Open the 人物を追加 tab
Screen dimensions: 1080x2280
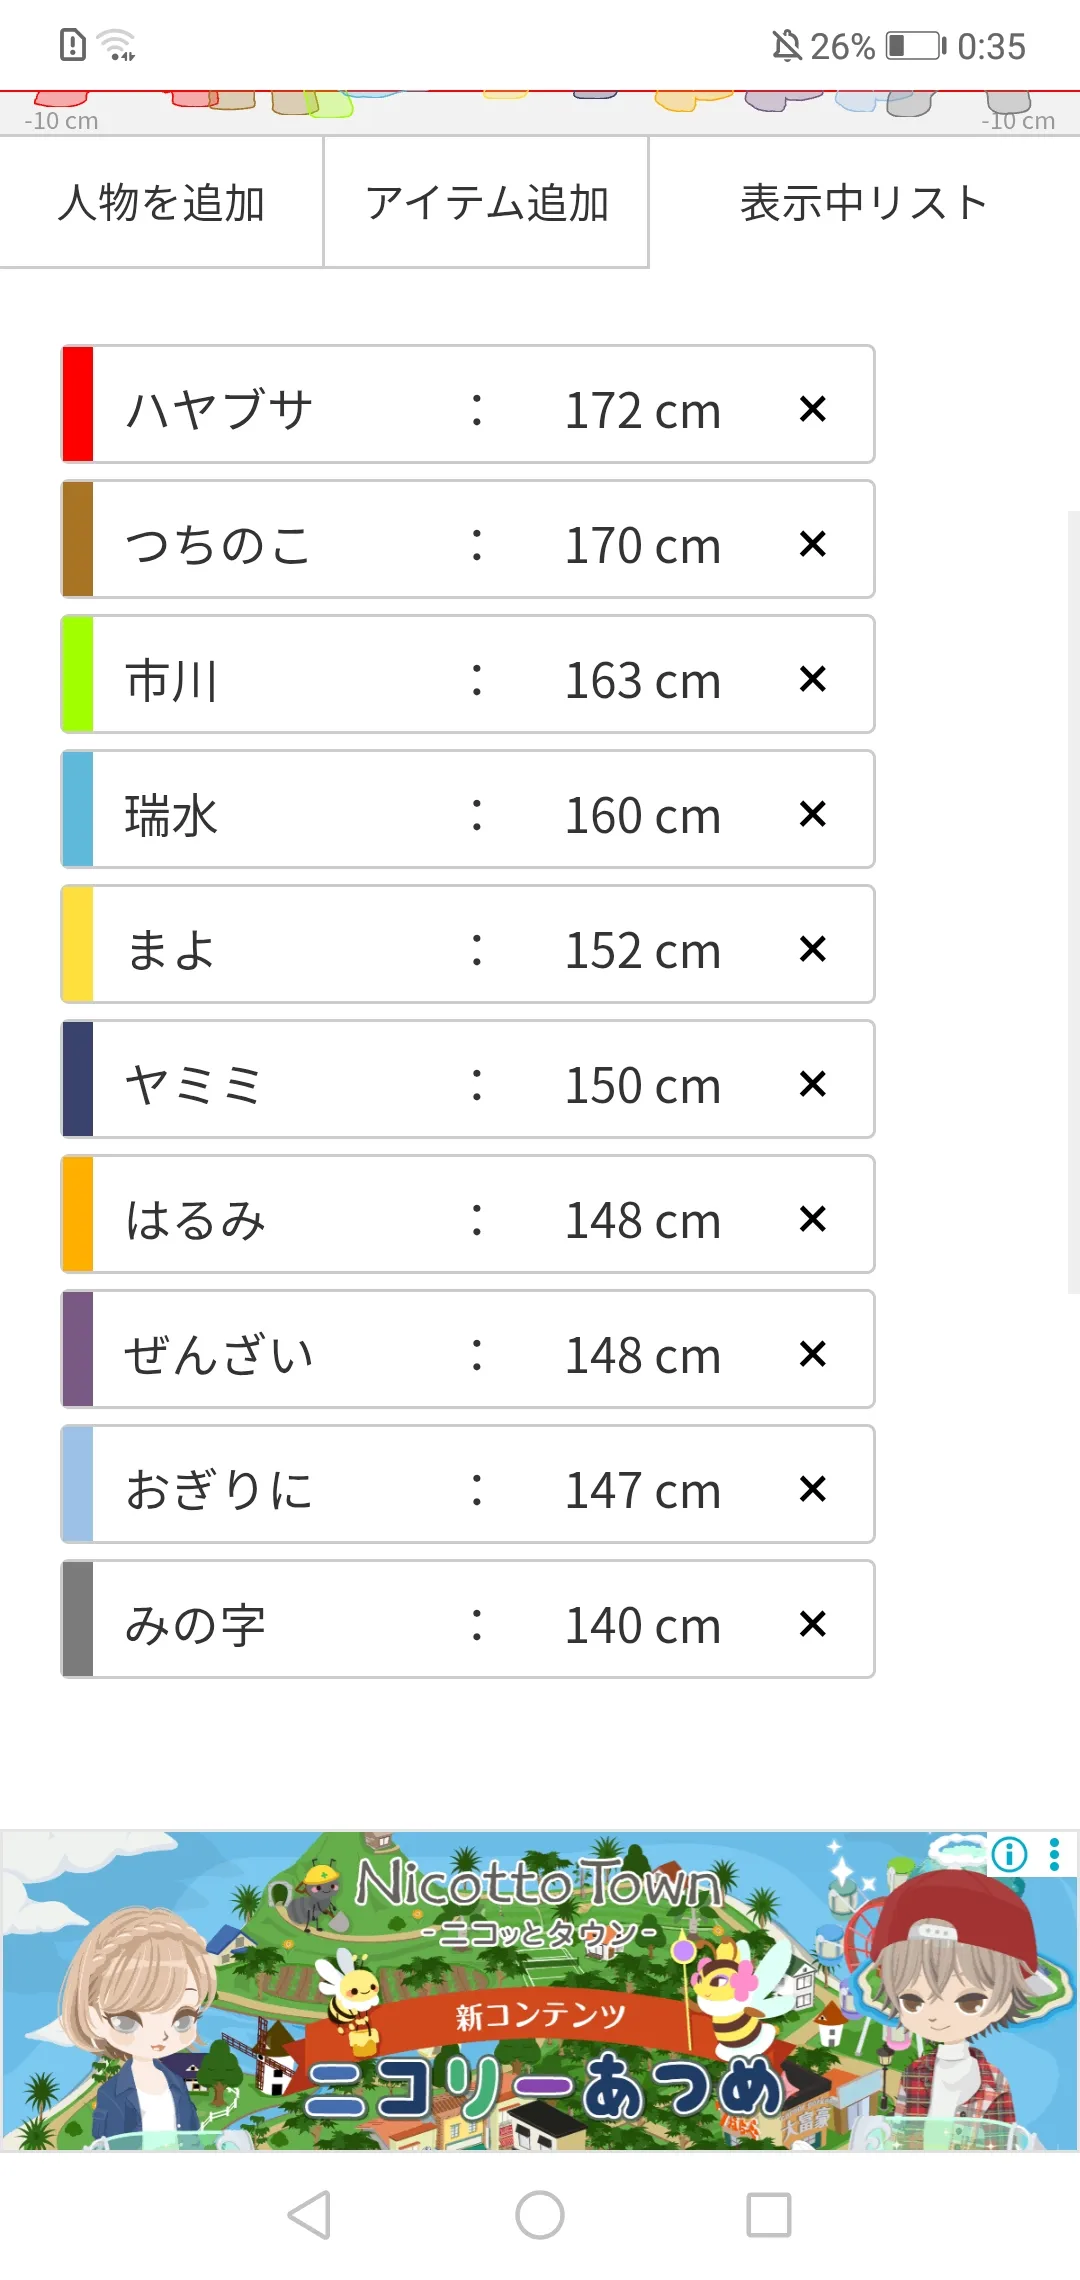[x=161, y=203]
